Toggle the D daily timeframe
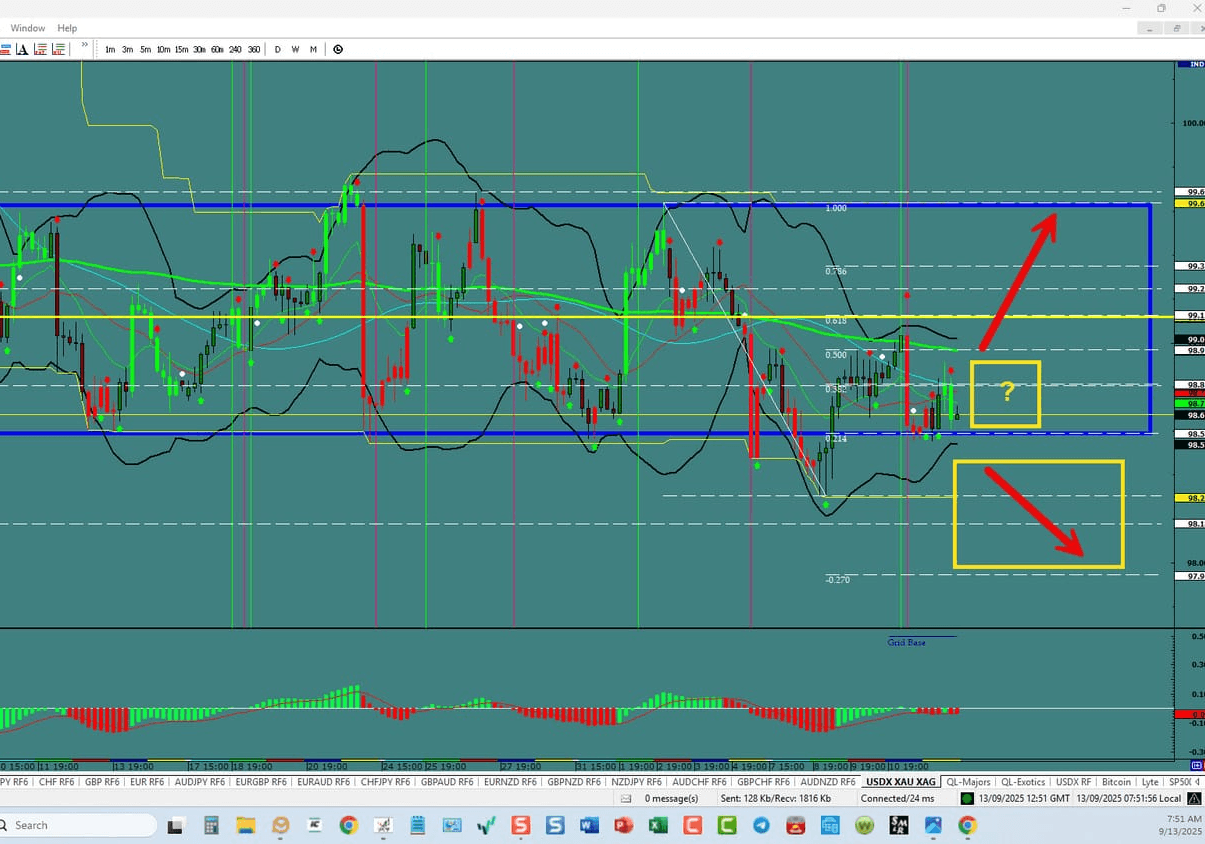The height and width of the screenshot is (844, 1205). [x=277, y=49]
